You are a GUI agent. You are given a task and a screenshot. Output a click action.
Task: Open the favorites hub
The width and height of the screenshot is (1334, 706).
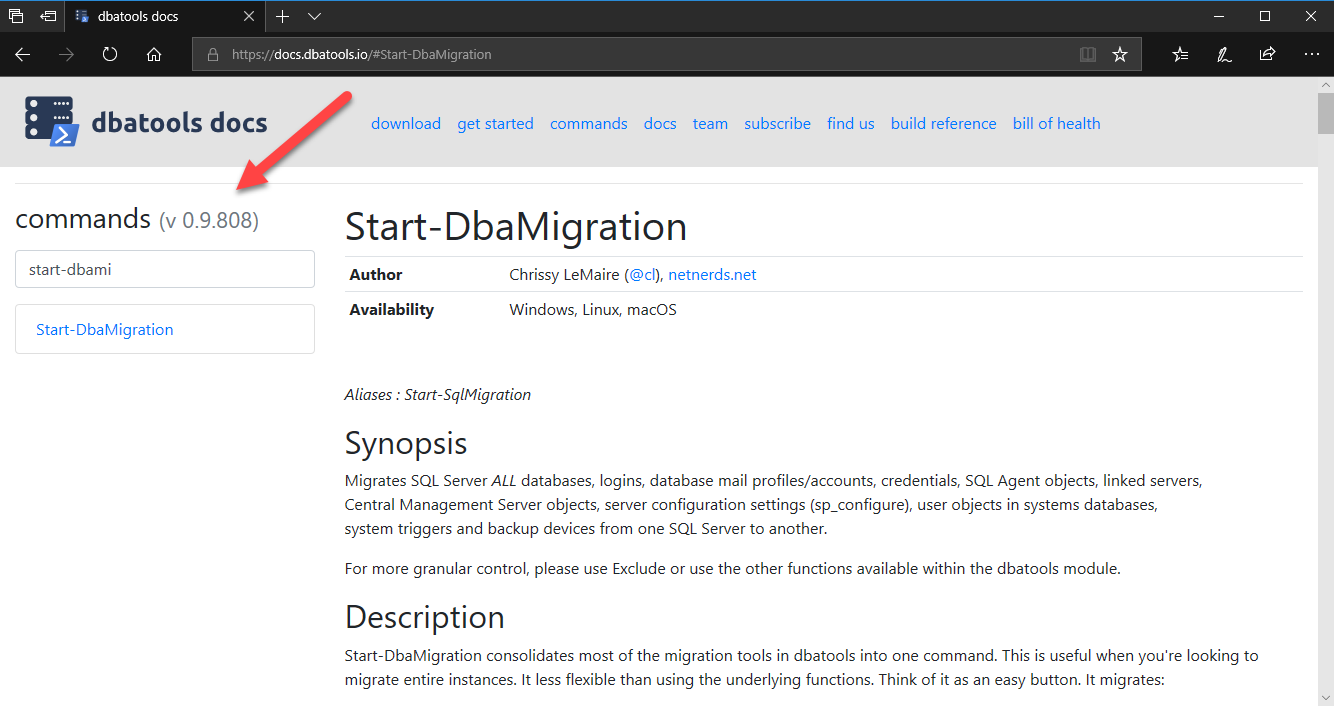click(1180, 54)
